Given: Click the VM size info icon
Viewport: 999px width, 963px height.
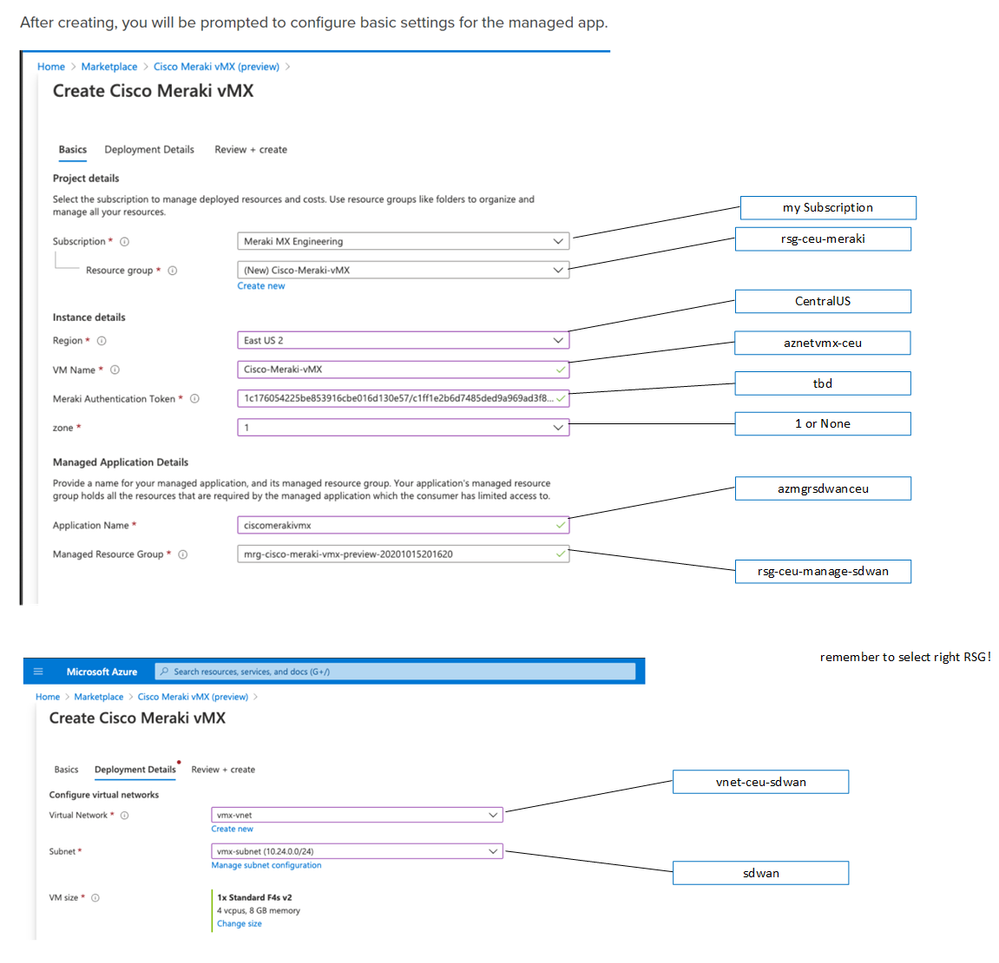Looking at the screenshot, I should click(x=95, y=898).
